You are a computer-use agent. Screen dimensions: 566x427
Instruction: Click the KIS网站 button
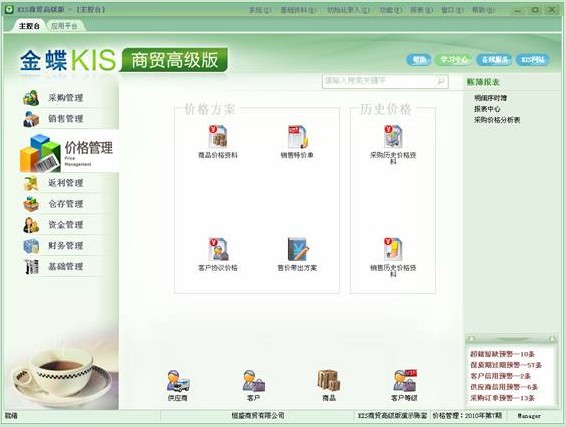coord(533,60)
